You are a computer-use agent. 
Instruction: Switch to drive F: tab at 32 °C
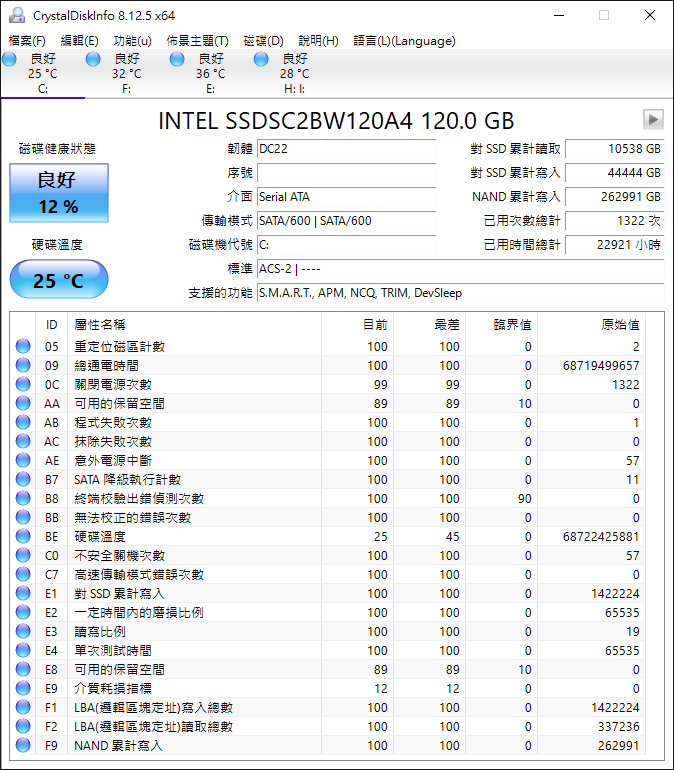click(127, 73)
